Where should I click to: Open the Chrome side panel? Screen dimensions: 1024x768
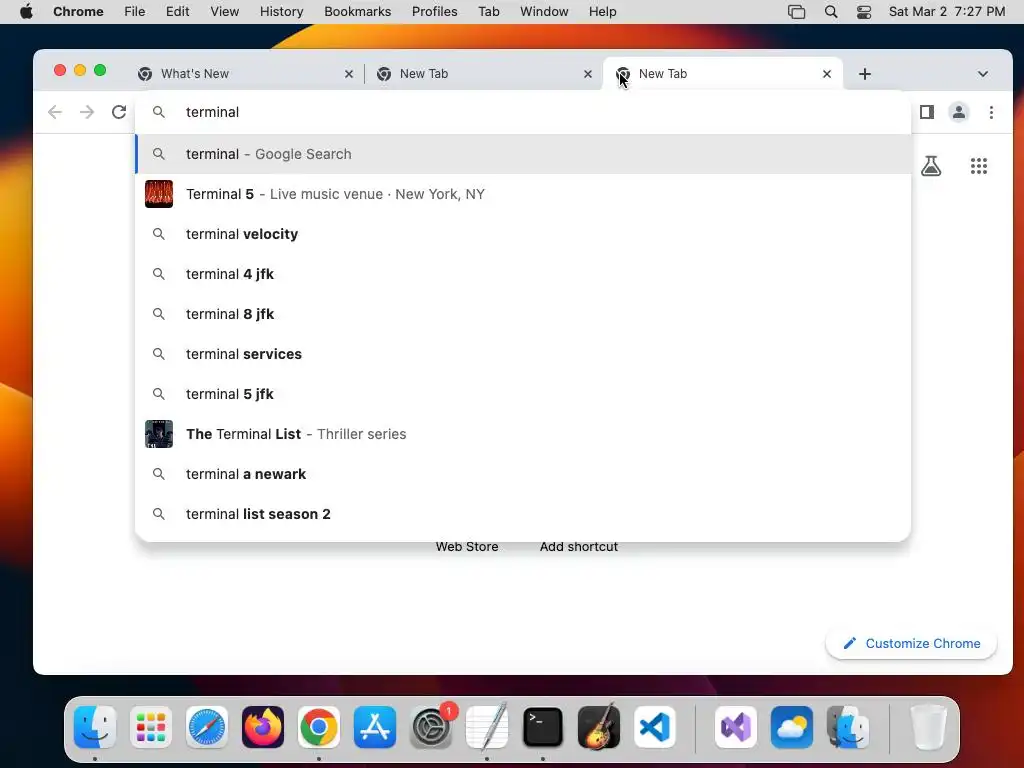click(927, 112)
